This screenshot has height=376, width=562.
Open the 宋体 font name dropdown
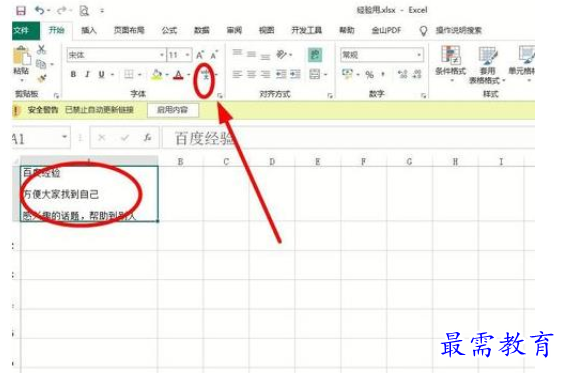162,55
